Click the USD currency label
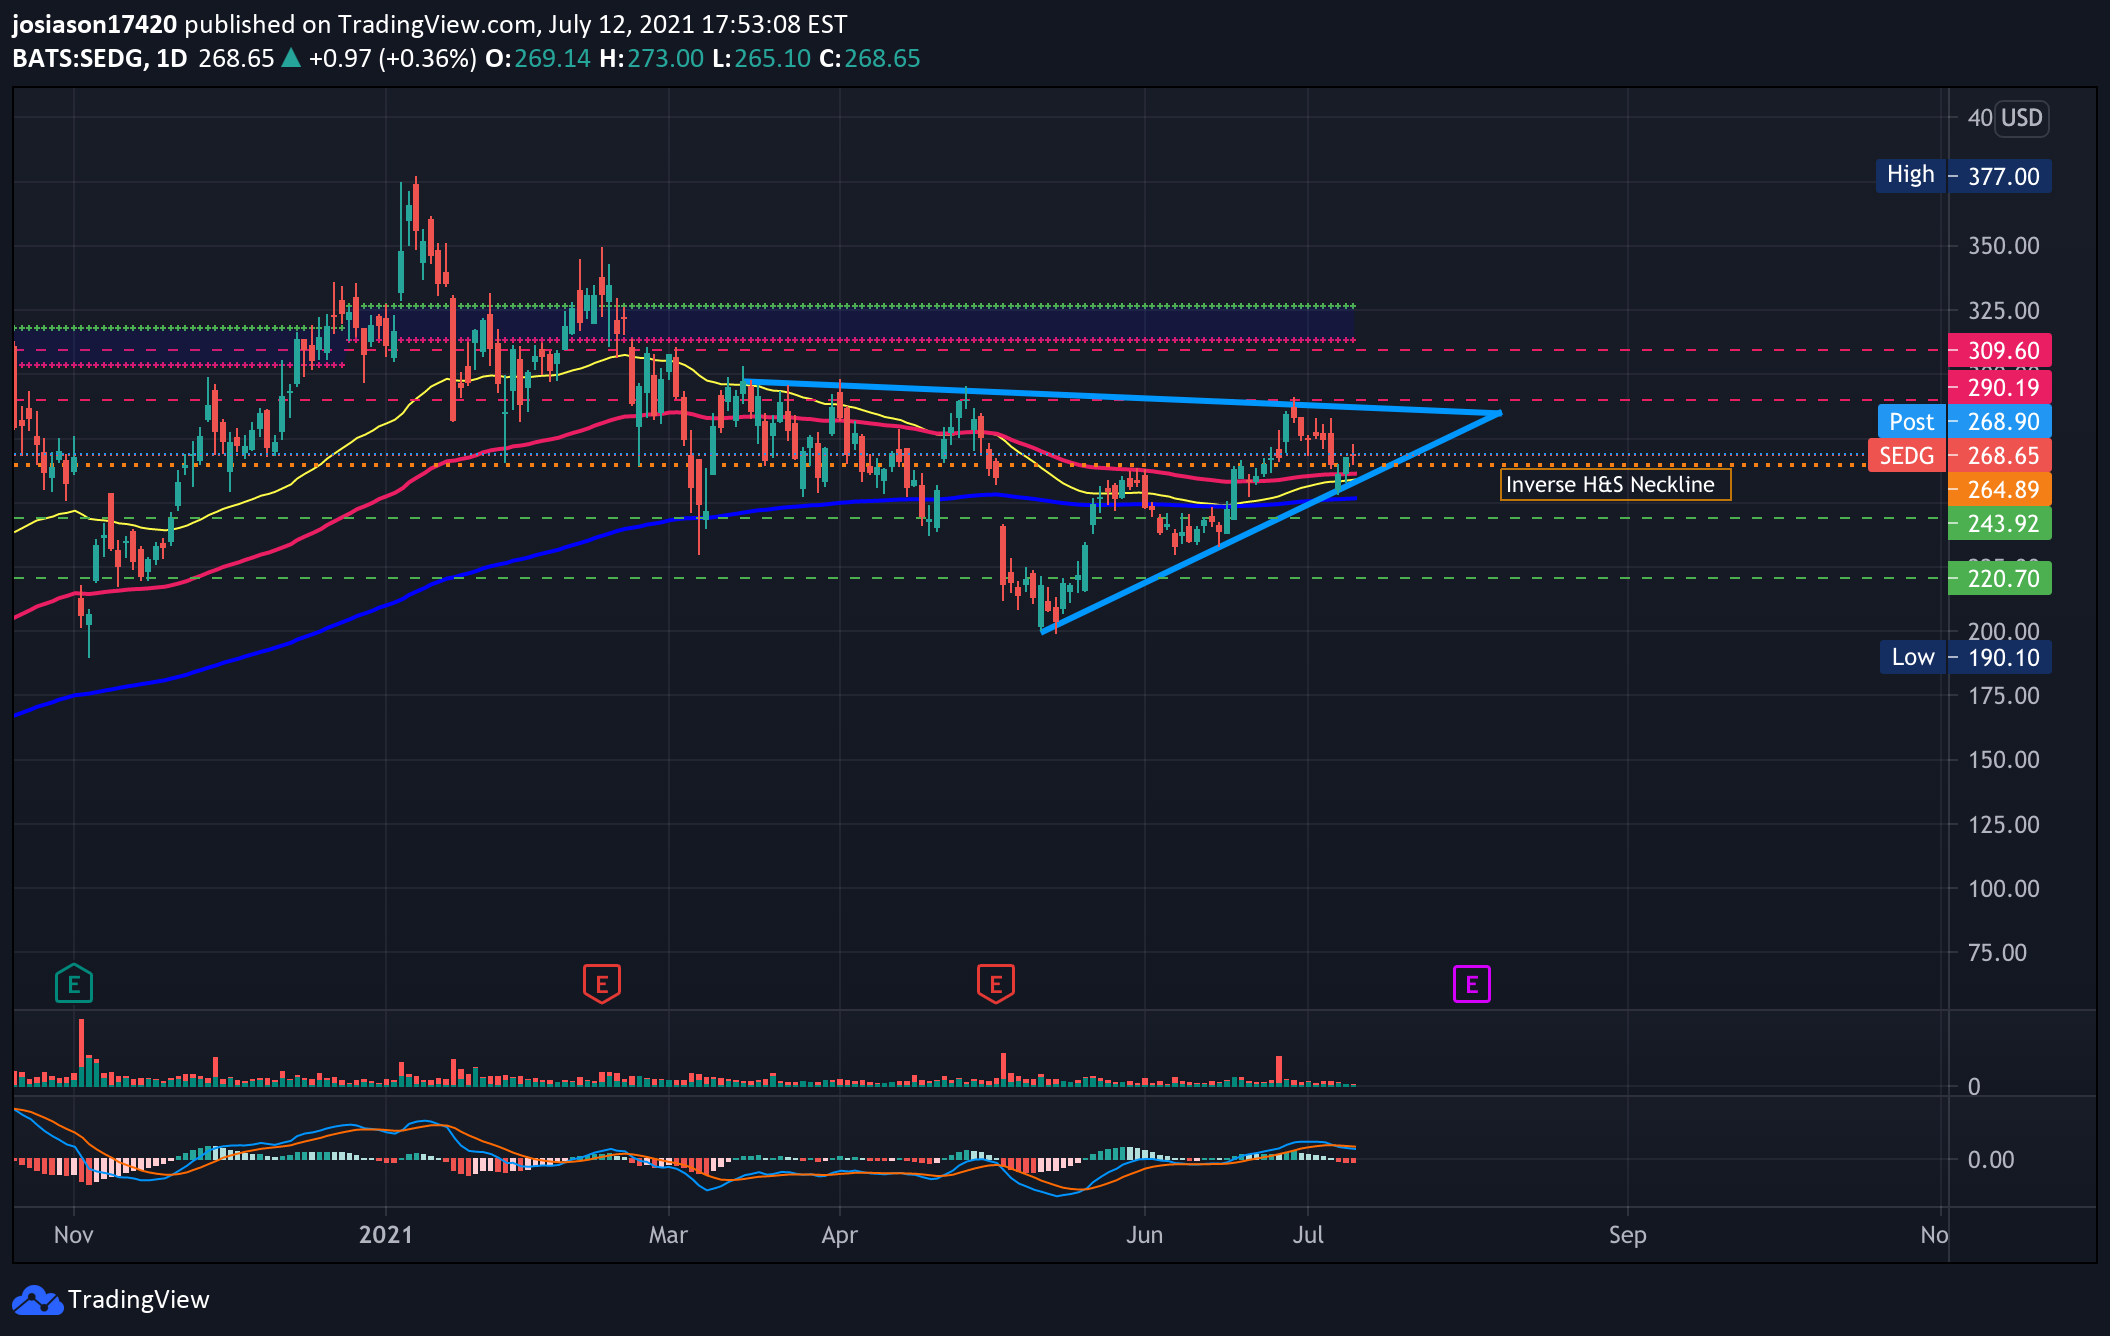The width and height of the screenshot is (2110, 1336). 2021,118
